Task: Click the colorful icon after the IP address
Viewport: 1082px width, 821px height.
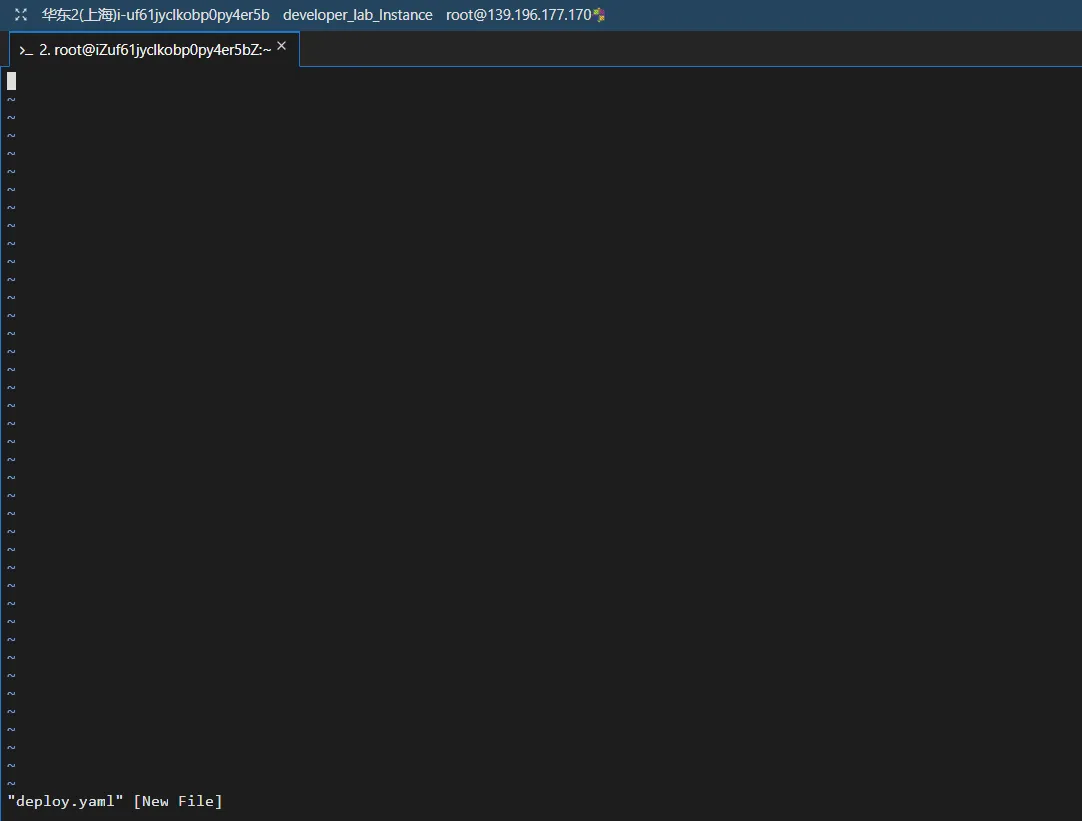Action: click(x=599, y=14)
